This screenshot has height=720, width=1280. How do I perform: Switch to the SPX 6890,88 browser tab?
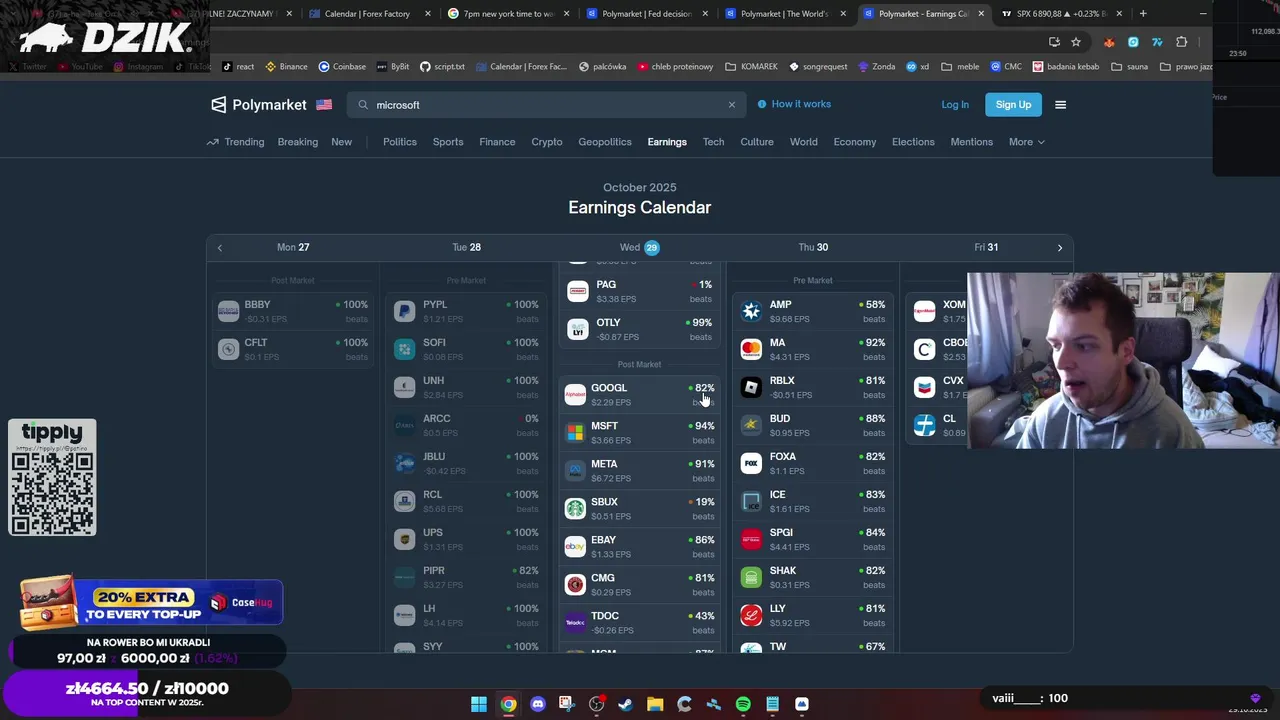pyautogui.click(x=1063, y=14)
